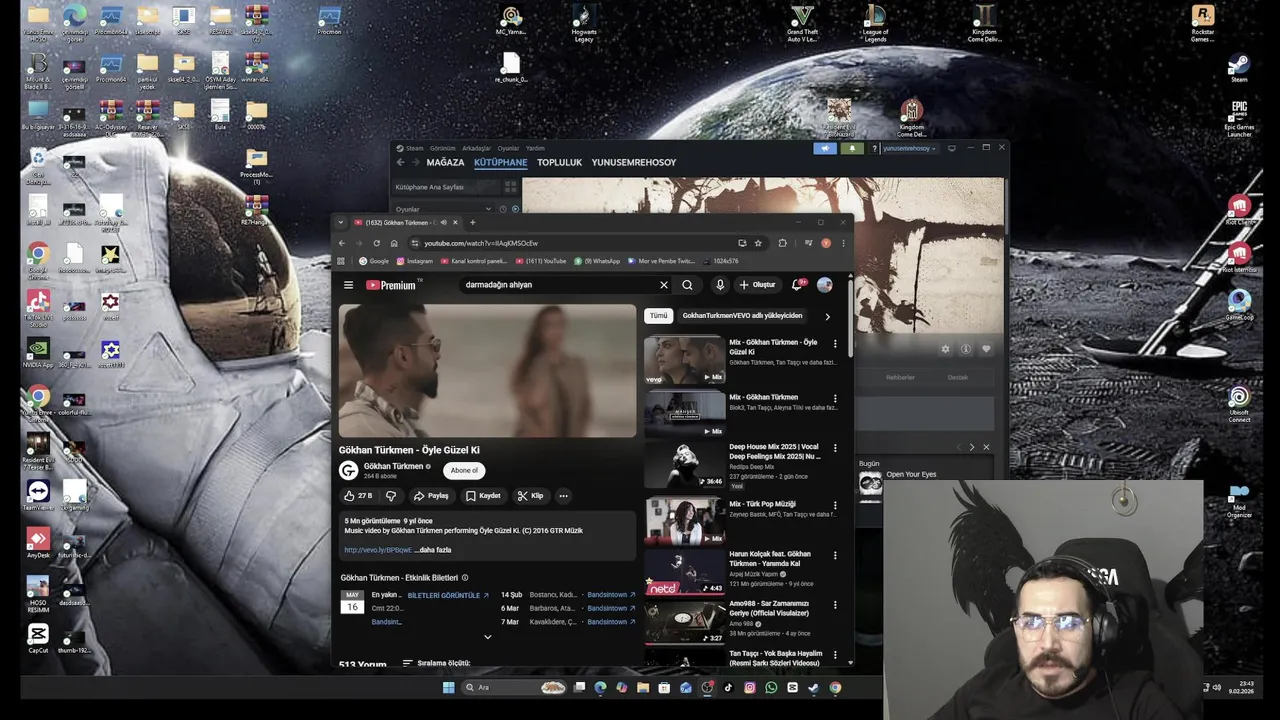The height and width of the screenshot is (720, 1280).
Task: Open Chrome three-dot menu
Action: coord(843,243)
